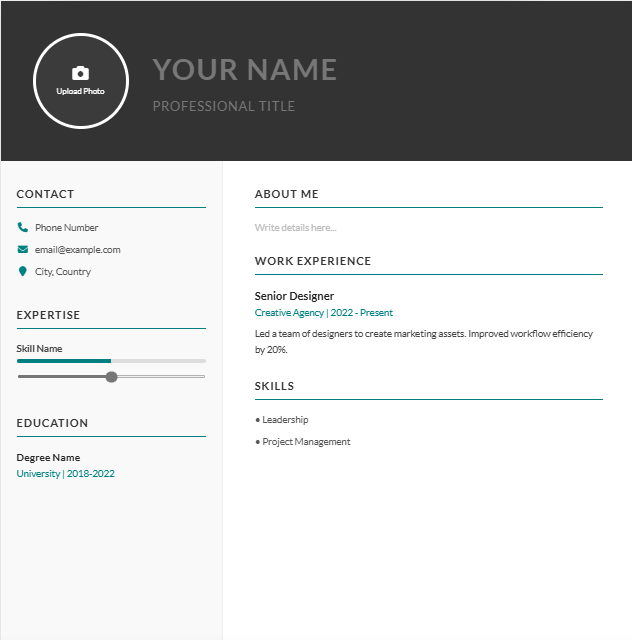The width and height of the screenshot is (632, 640).
Task: Edit the PROFESSIONAL TITLE field
Action: tap(224, 106)
